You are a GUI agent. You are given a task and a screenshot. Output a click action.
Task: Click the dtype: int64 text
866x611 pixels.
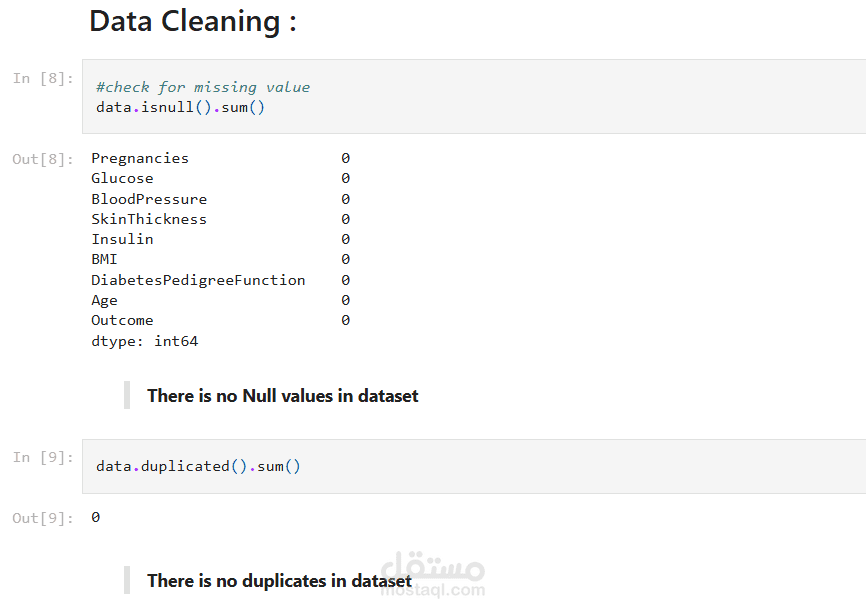144,341
